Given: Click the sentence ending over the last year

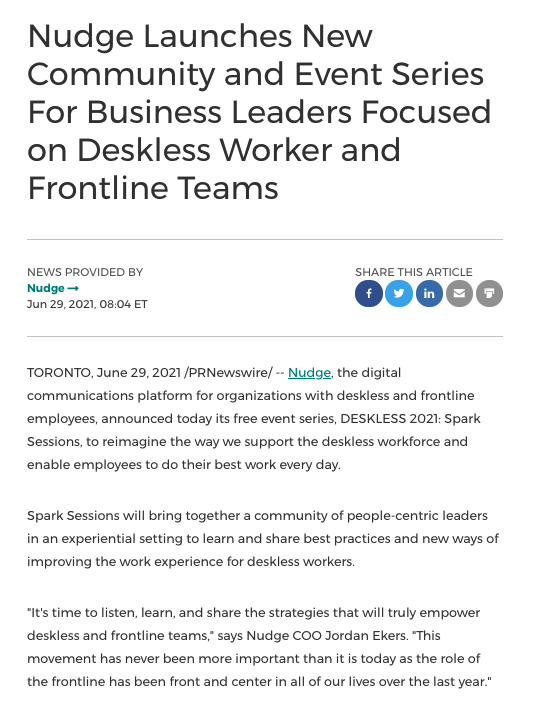Looking at the screenshot, I should tap(259, 659).
